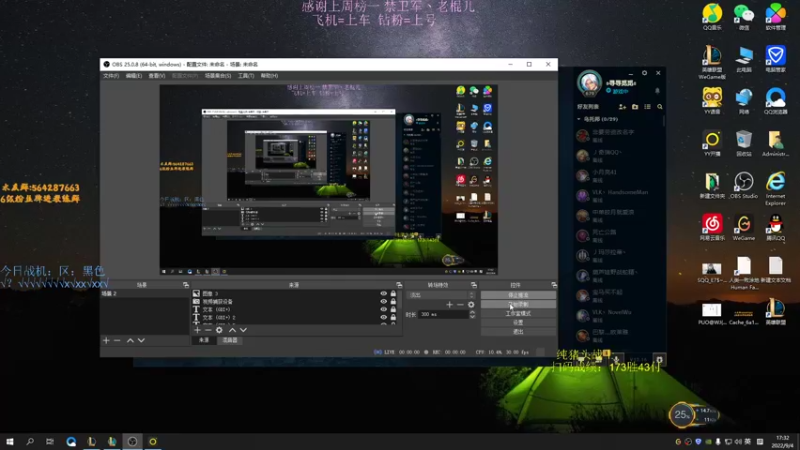Move source up in sources list

232,330
